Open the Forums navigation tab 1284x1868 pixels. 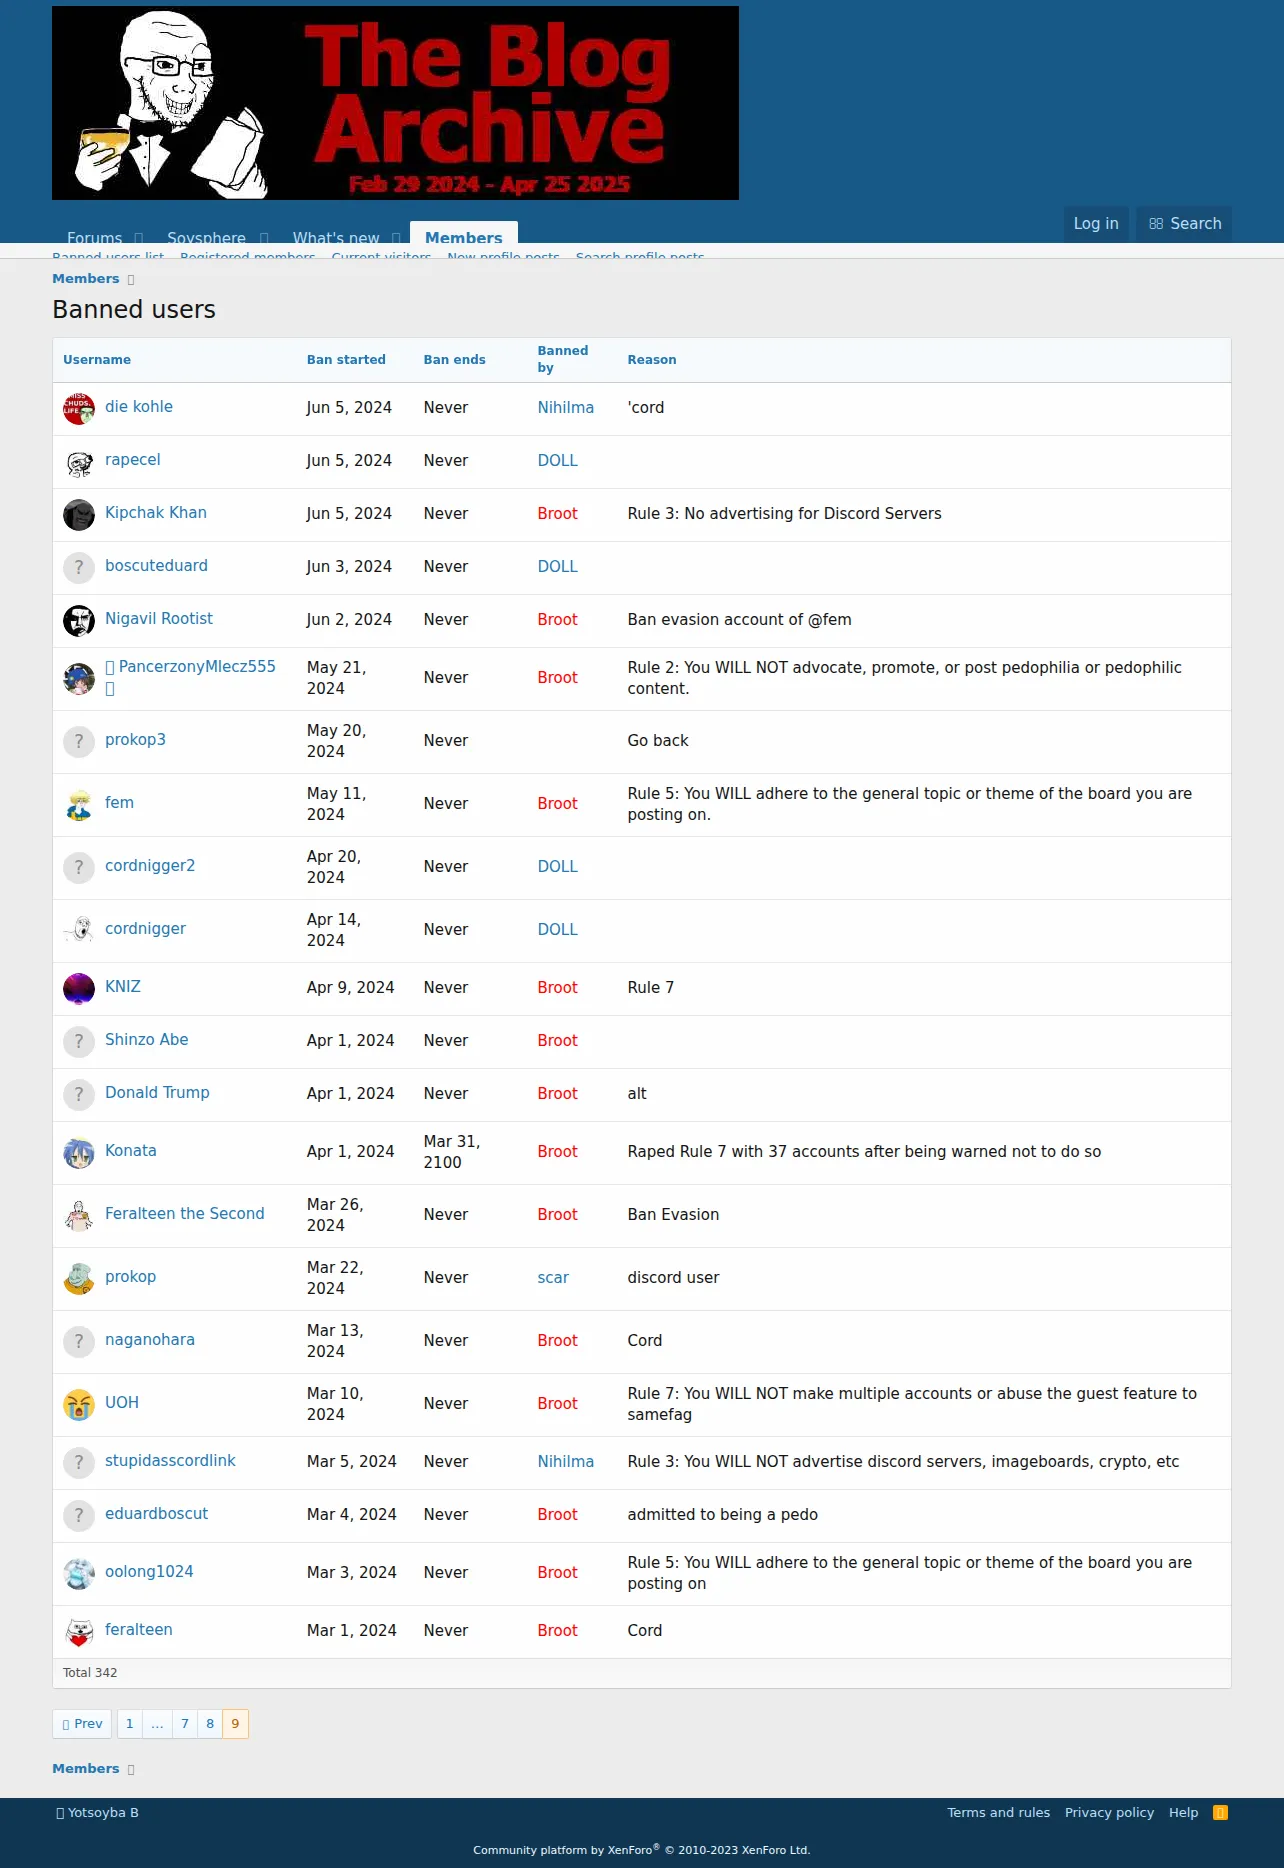[x=94, y=237]
